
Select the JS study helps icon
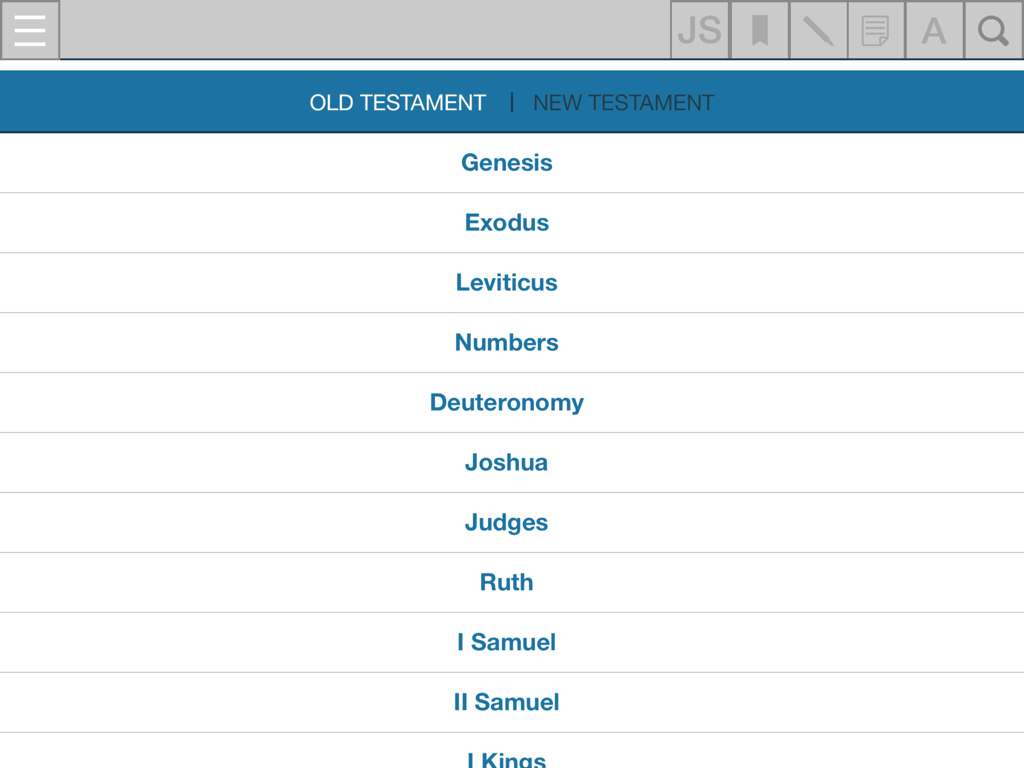point(699,30)
